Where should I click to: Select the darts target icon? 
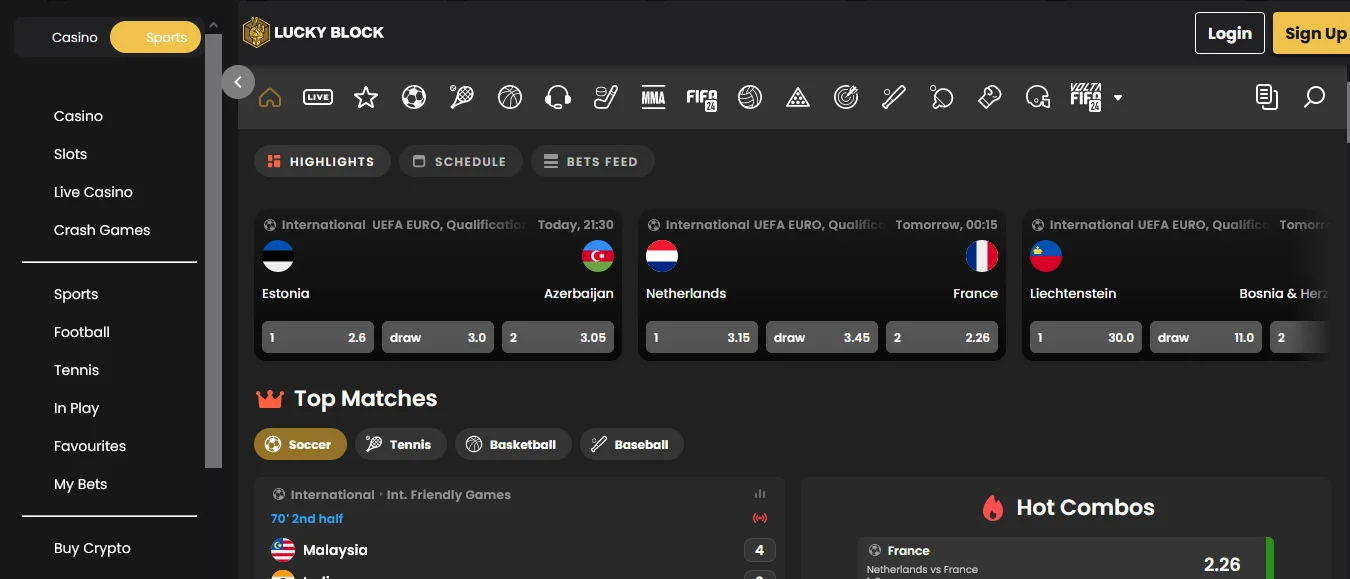click(x=846, y=97)
